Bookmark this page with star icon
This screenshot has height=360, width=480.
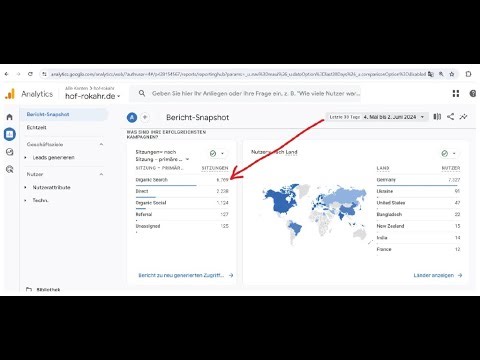point(452,74)
